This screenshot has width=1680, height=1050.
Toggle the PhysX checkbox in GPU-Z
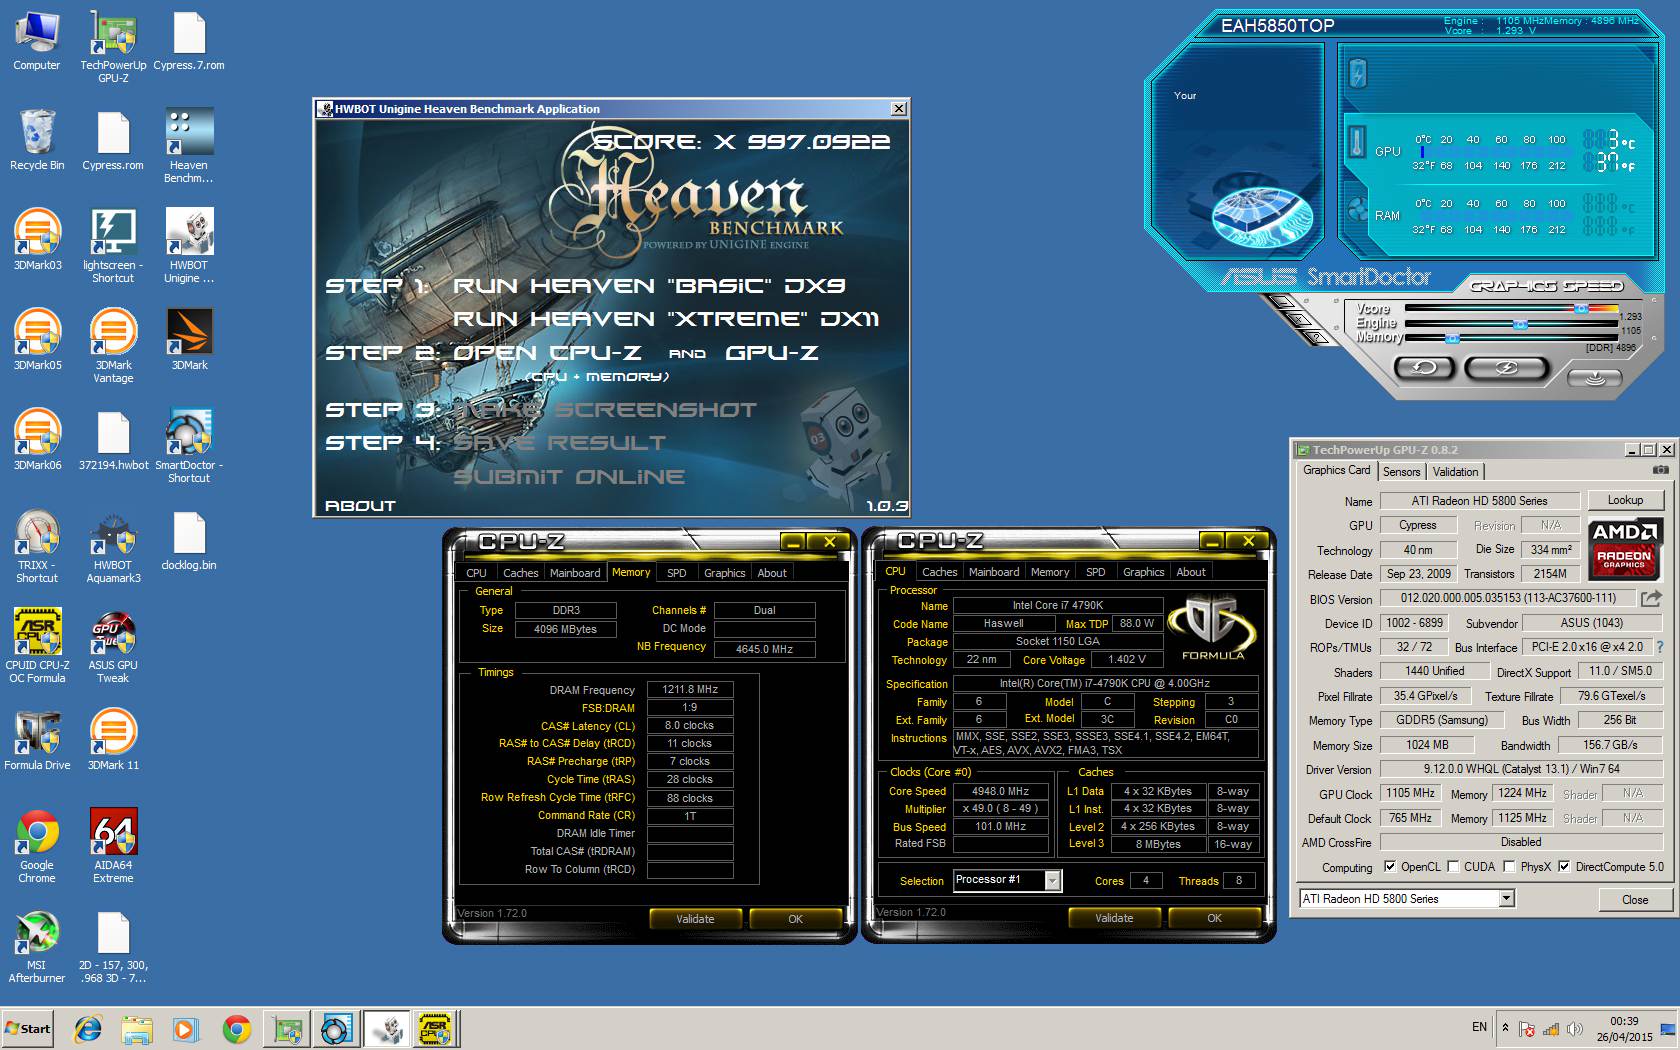[x=1509, y=867]
